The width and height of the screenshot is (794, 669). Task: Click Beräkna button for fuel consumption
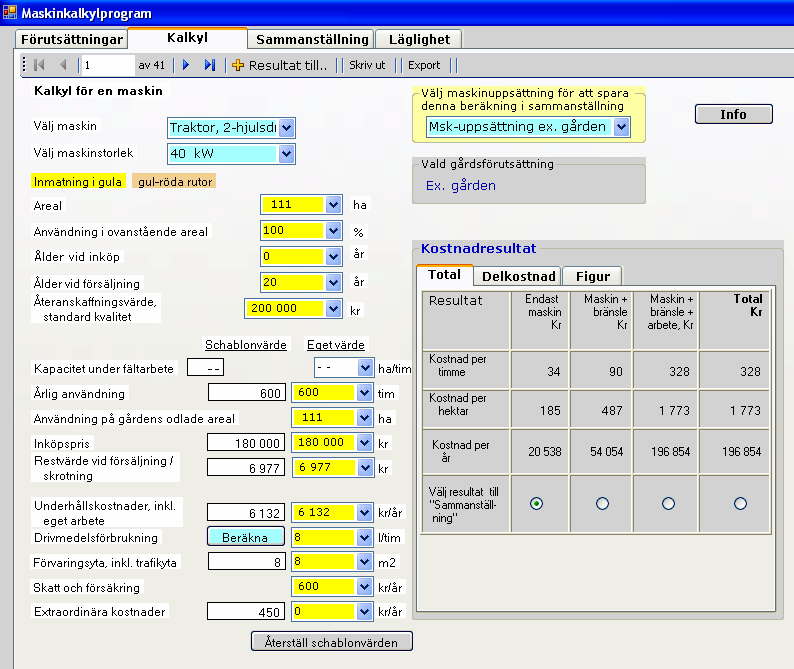click(x=246, y=537)
